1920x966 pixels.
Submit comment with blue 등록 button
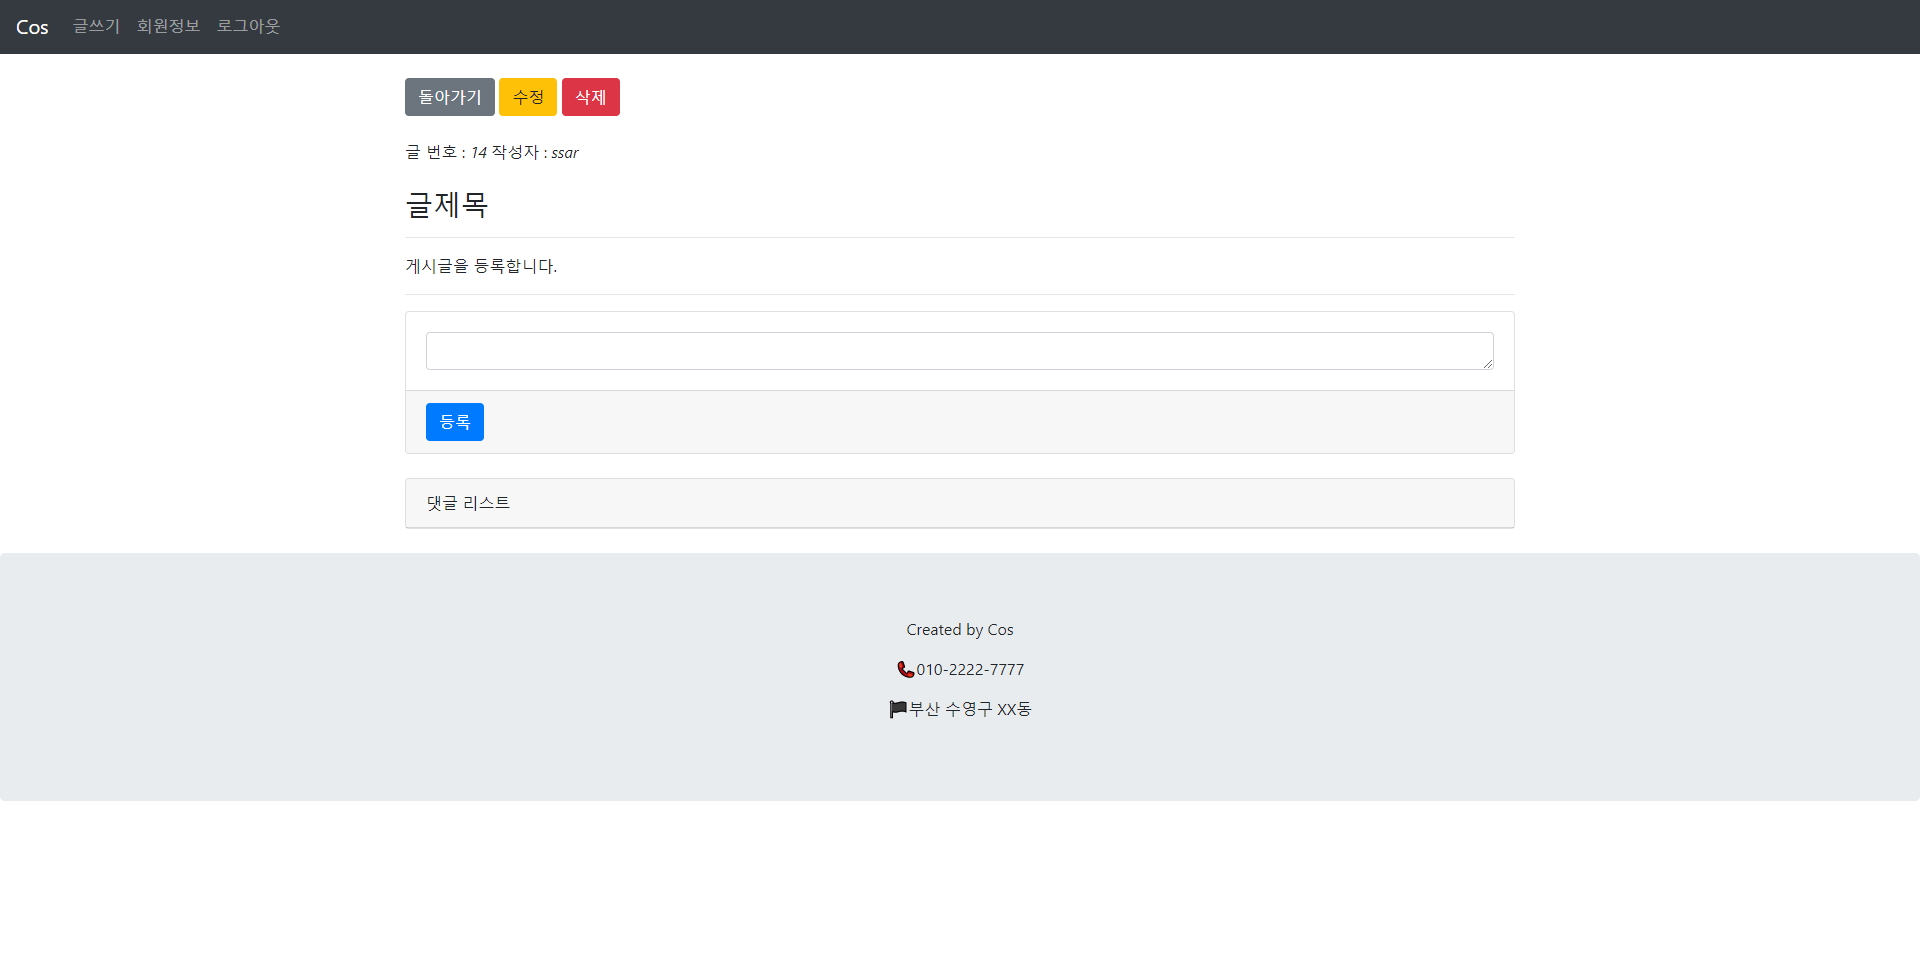pos(455,422)
